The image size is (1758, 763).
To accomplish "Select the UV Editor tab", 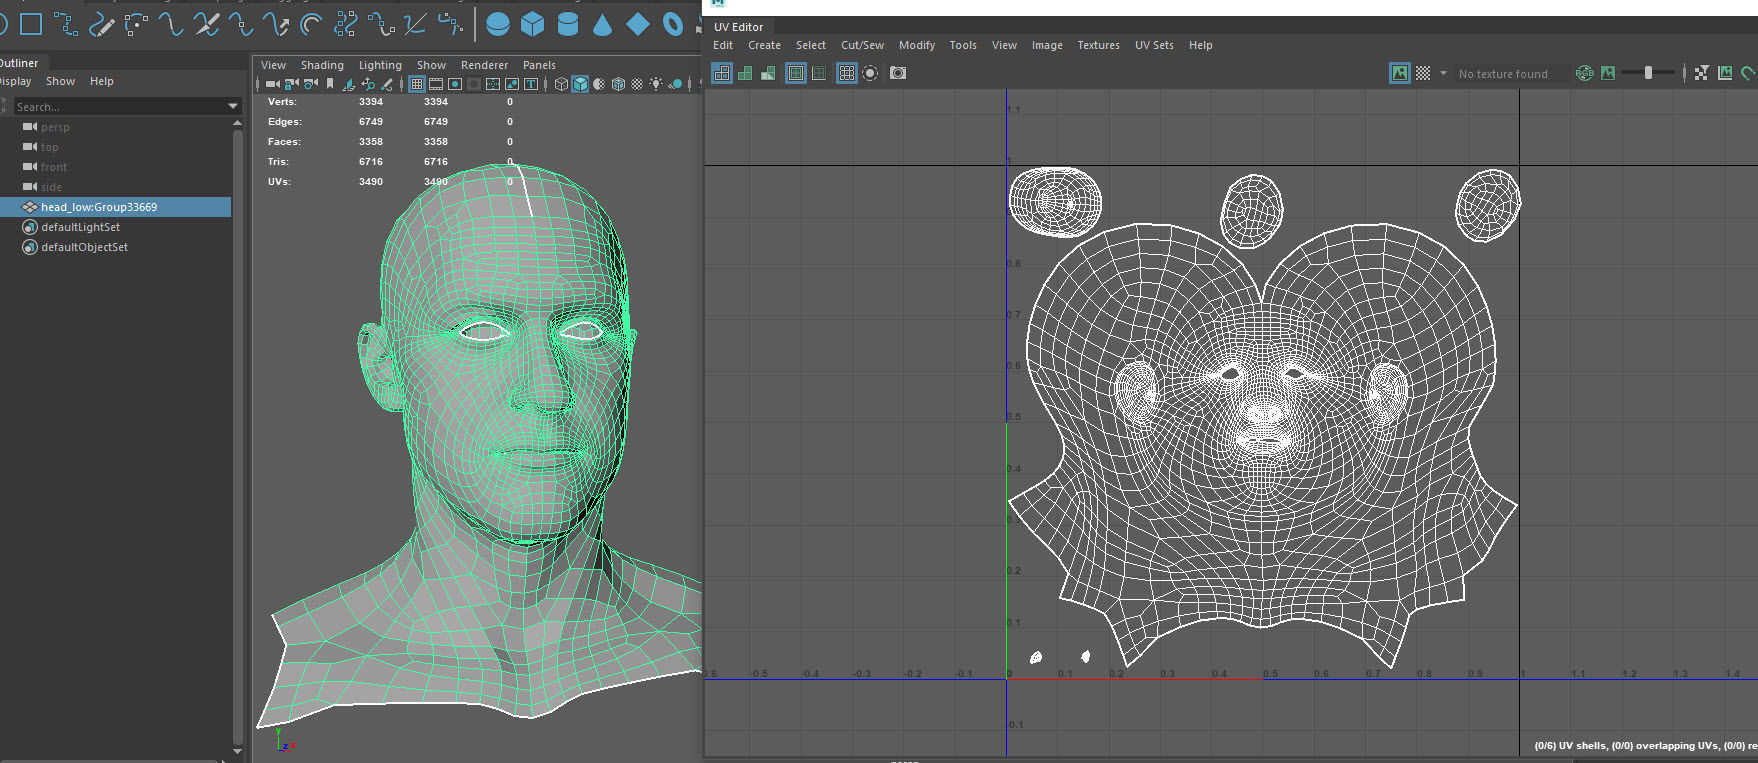I will tap(738, 27).
